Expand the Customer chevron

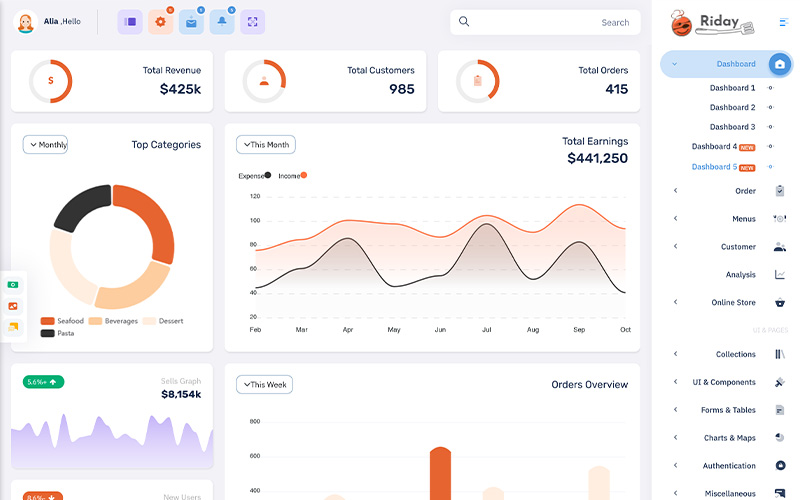click(676, 246)
